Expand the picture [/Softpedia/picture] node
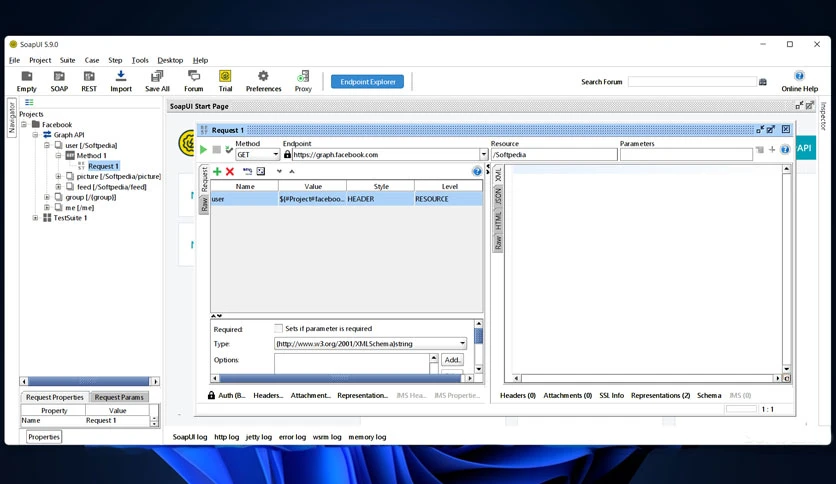The width and height of the screenshot is (836, 484). coord(59,176)
